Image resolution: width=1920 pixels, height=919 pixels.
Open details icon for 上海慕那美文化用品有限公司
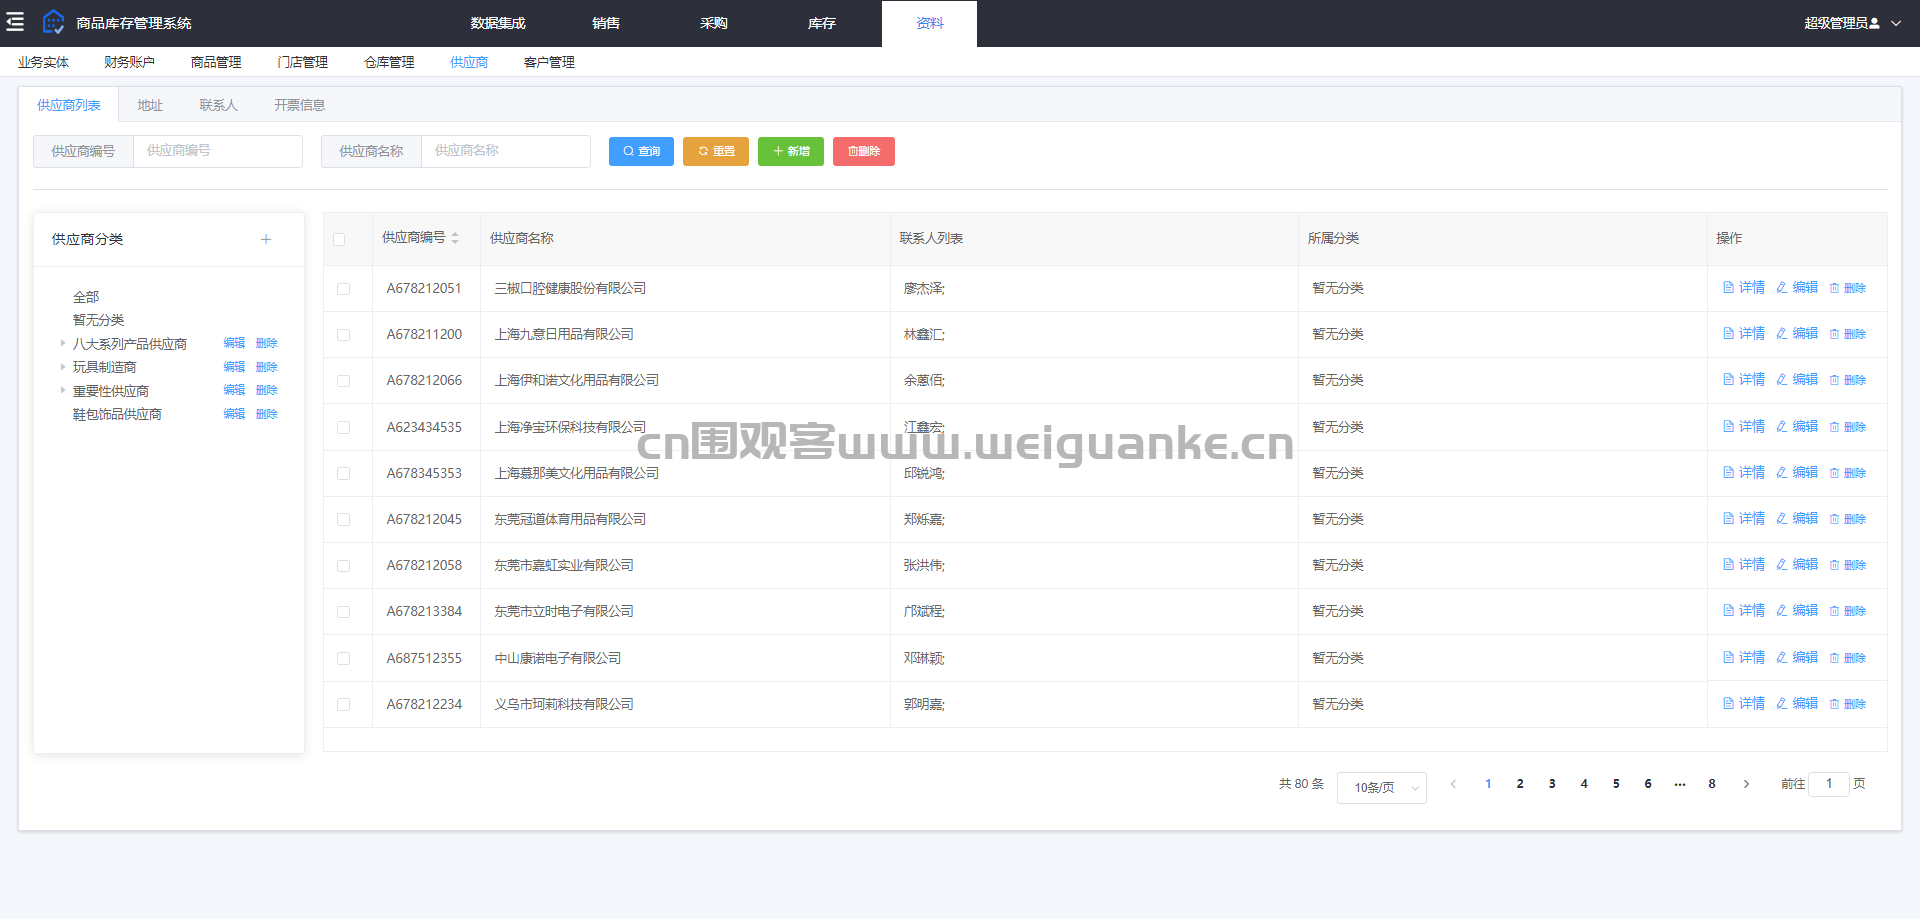click(1728, 473)
